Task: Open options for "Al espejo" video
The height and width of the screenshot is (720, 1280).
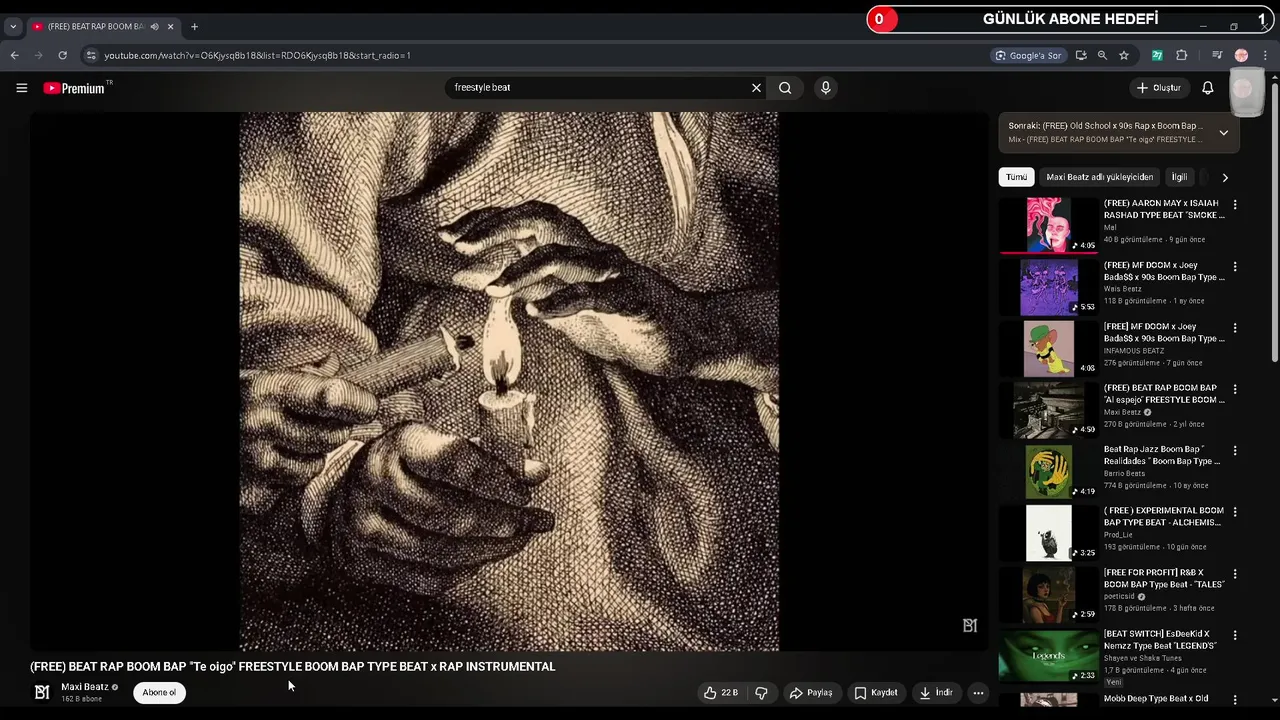Action: coord(1235,389)
